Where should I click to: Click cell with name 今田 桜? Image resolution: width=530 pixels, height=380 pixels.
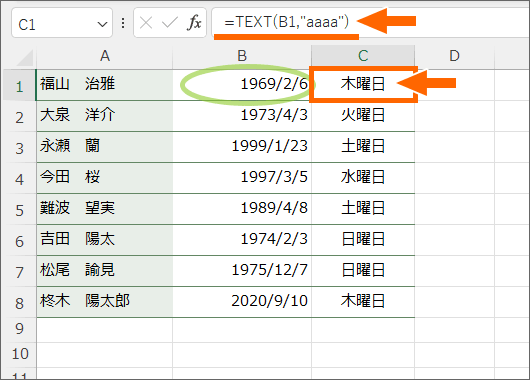tap(105, 178)
